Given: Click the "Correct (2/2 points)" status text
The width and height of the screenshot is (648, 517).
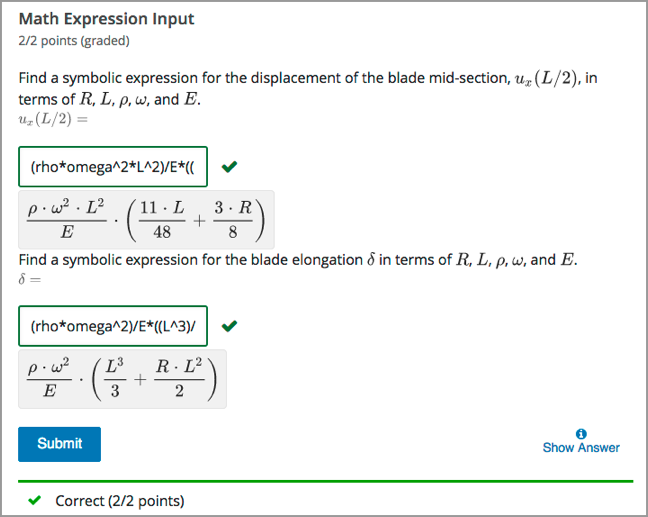Looking at the screenshot, I should point(120,501).
